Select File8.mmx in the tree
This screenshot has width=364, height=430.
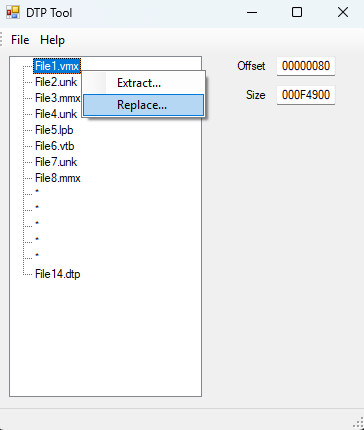pyautogui.click(x=58, y=178)
